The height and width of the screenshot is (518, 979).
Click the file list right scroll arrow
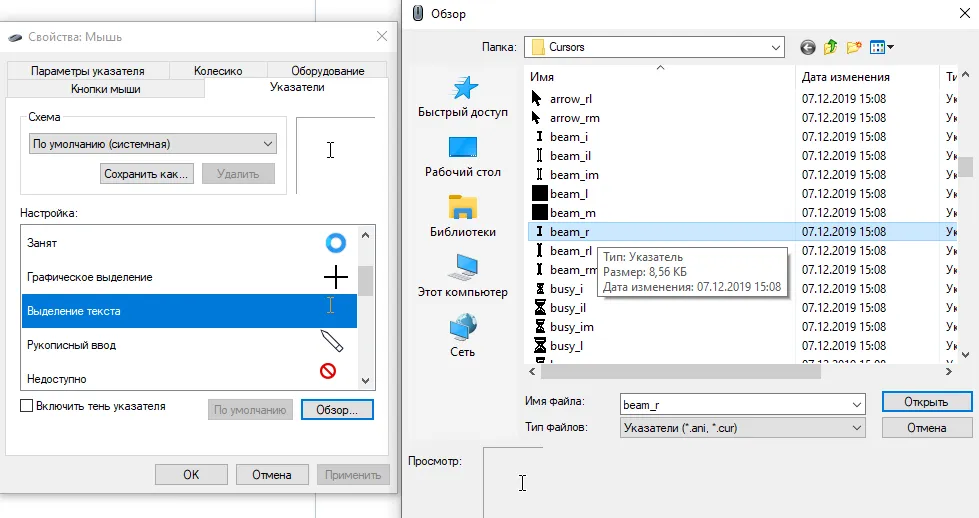(x=949, y=371)
